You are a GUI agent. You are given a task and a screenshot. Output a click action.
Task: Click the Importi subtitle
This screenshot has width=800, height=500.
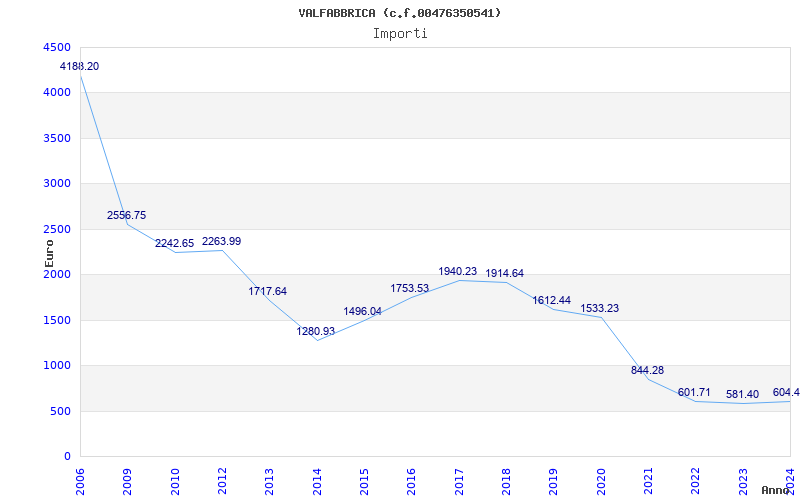point(400,34)
